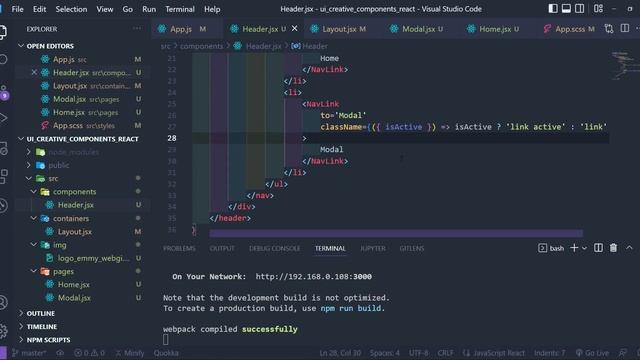Collapse the components folder
The image size is (640, 360).
[x=74, y=191]
